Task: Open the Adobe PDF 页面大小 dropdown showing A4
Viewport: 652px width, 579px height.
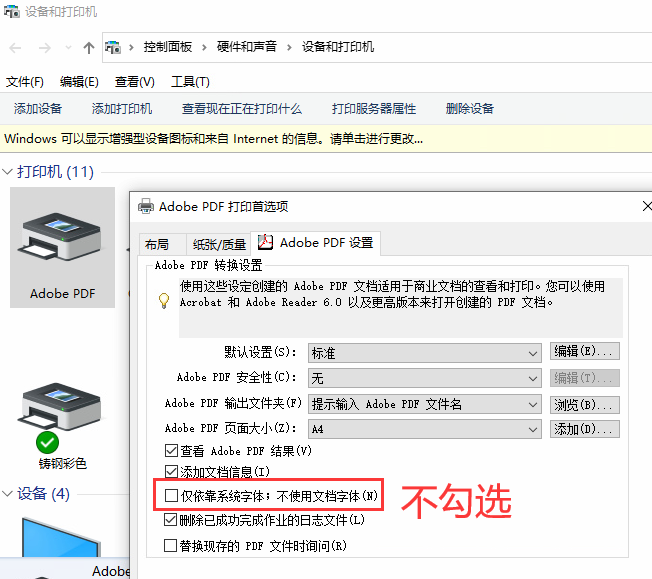Action: tap(425, 429)
